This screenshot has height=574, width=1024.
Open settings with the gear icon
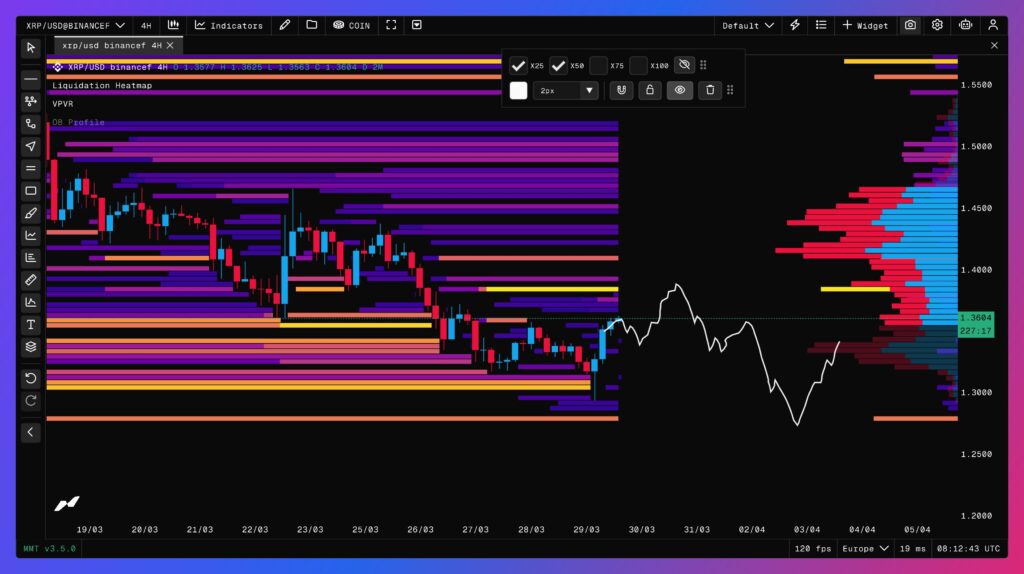pyautogui.click(x=937, y=25)
